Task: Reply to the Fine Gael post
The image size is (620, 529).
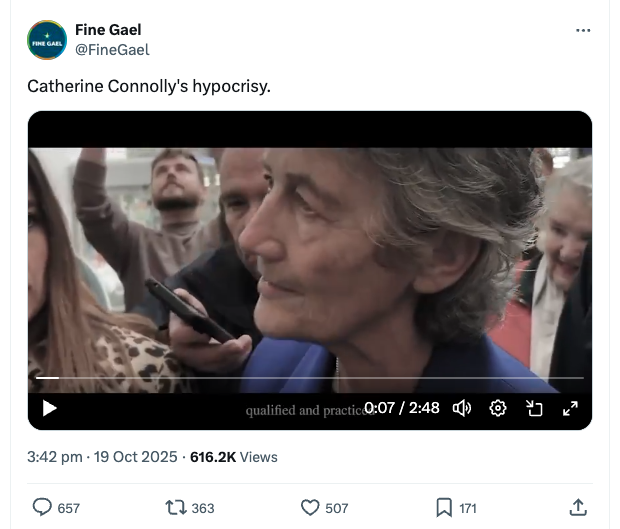Action: (43, 508)
